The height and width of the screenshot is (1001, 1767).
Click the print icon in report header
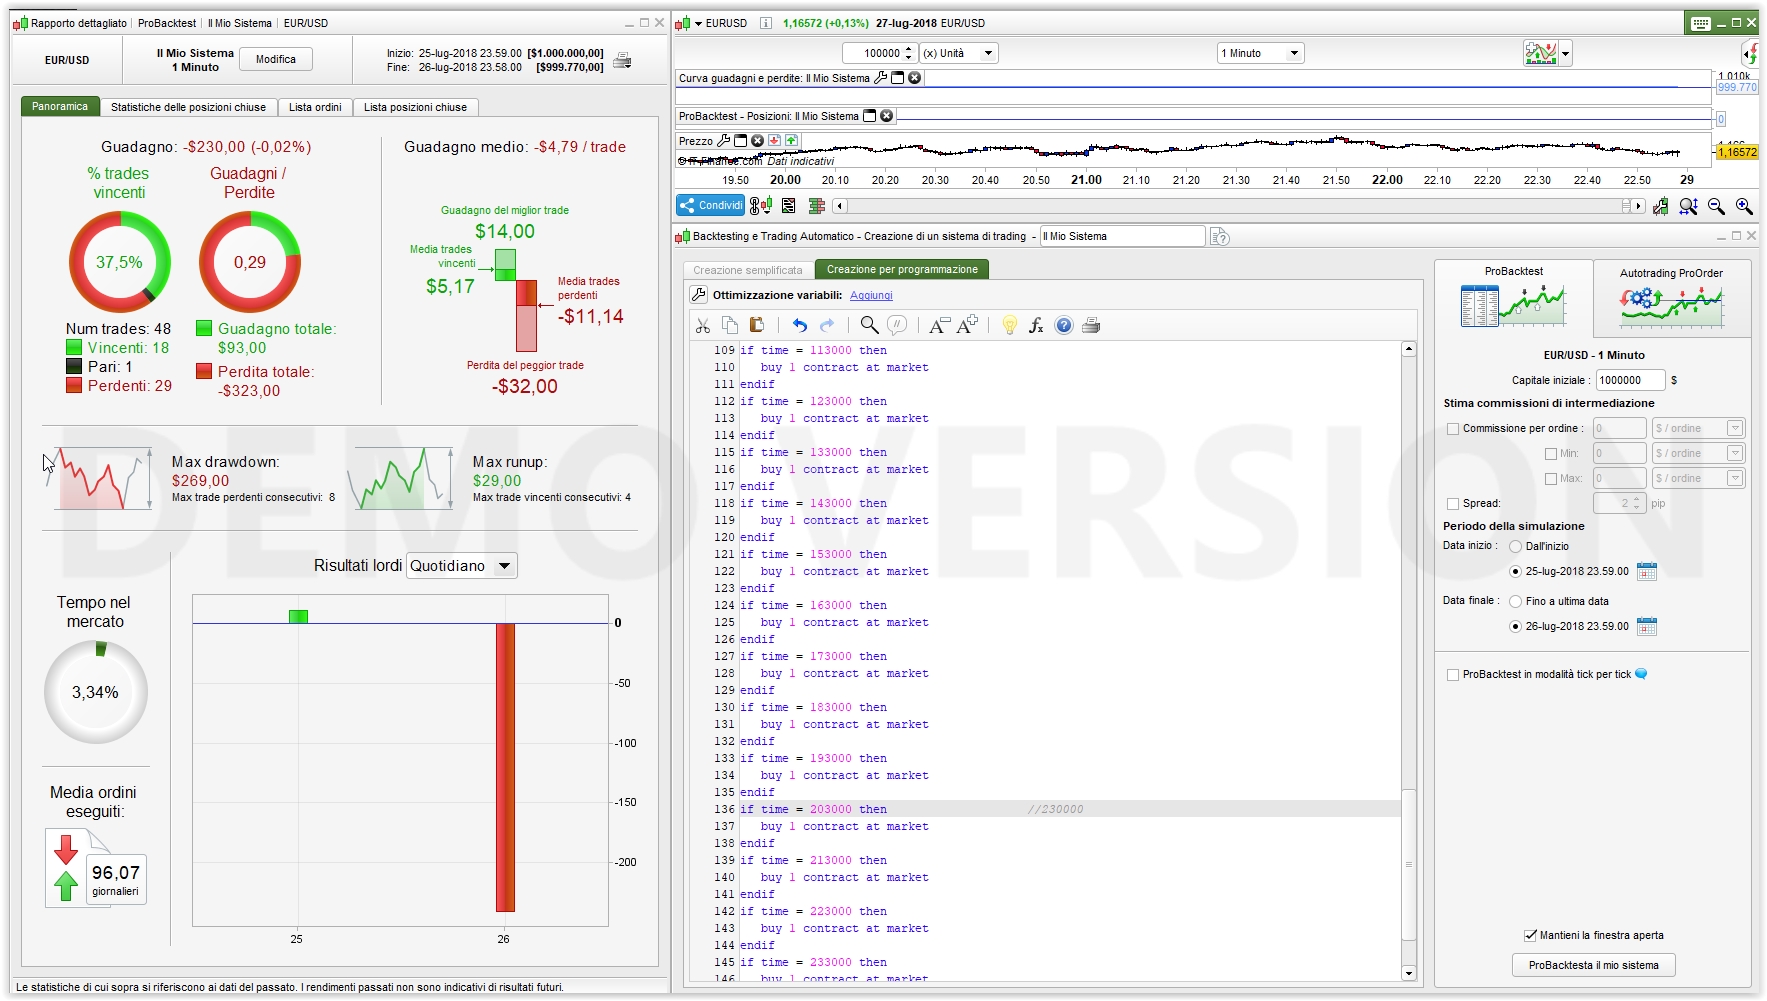[x=622, y=60]
